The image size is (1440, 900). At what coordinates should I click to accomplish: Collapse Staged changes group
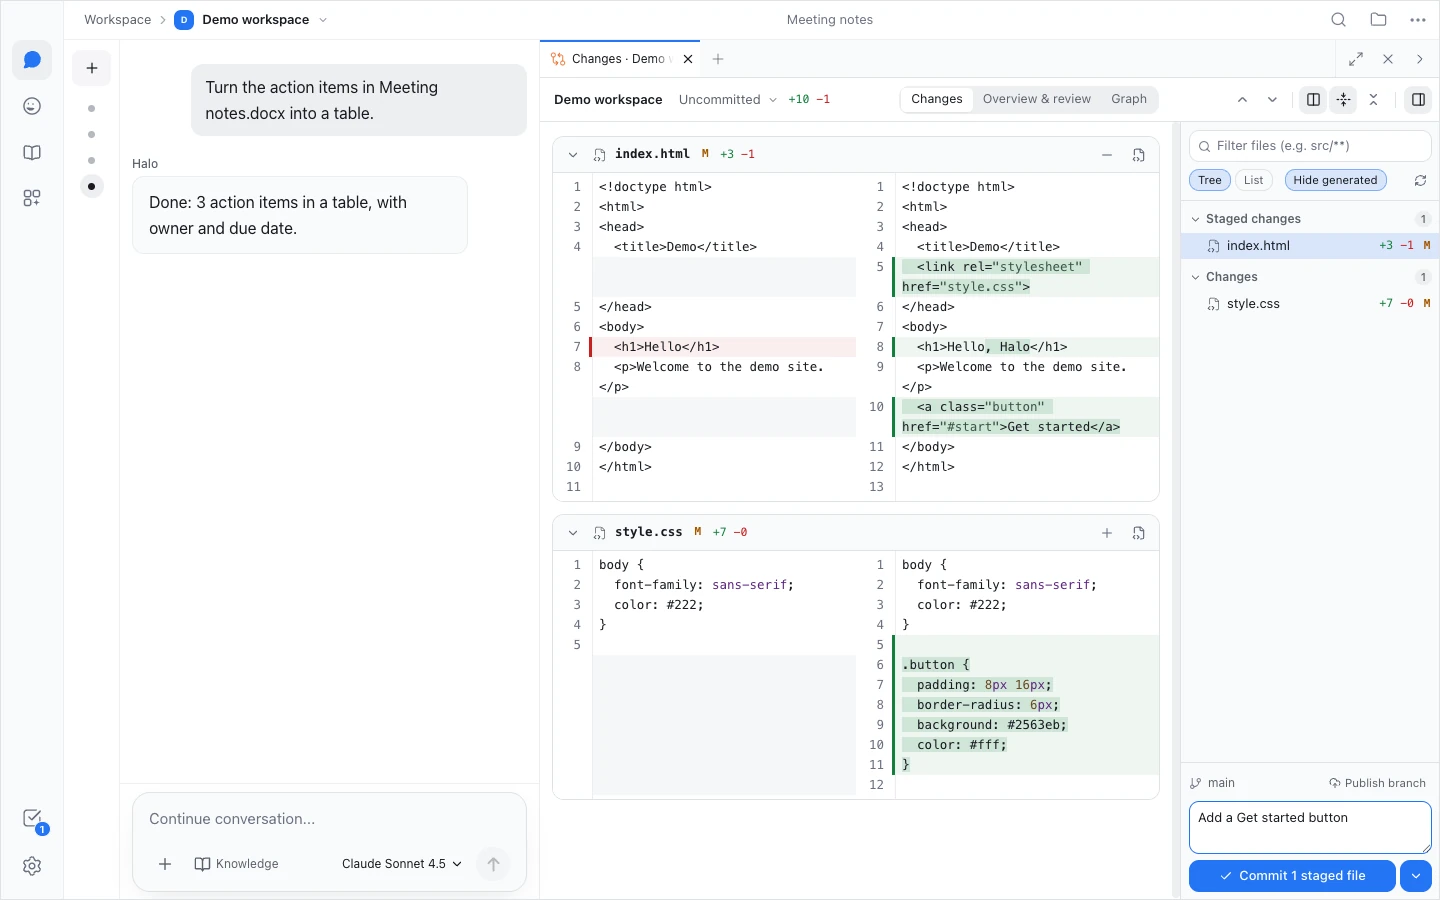1196,219
